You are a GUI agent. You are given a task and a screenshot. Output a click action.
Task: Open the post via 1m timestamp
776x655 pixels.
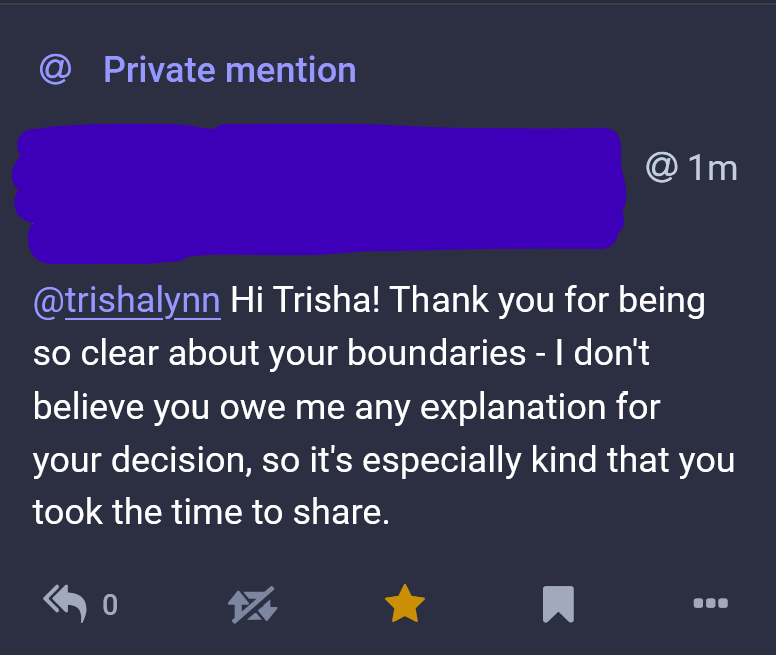pyautogui.click(x=713, y=168)
